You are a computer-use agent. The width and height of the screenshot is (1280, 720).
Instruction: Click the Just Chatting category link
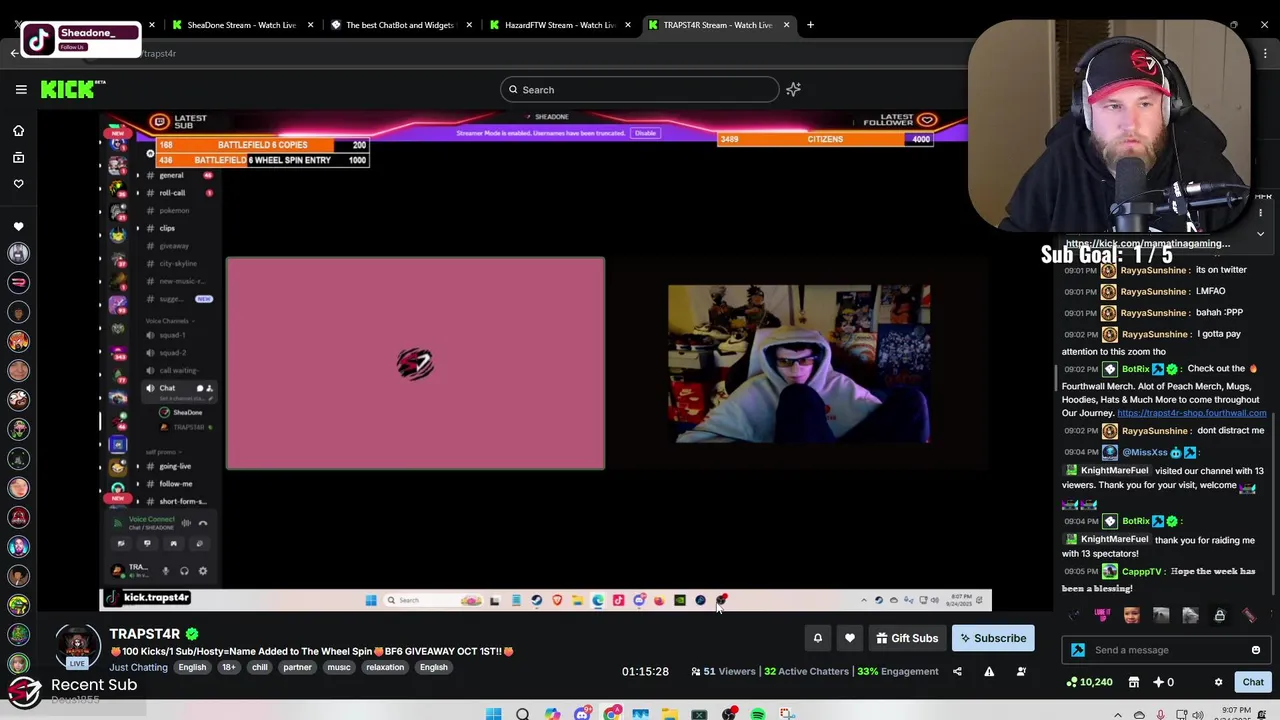(138, 668)
